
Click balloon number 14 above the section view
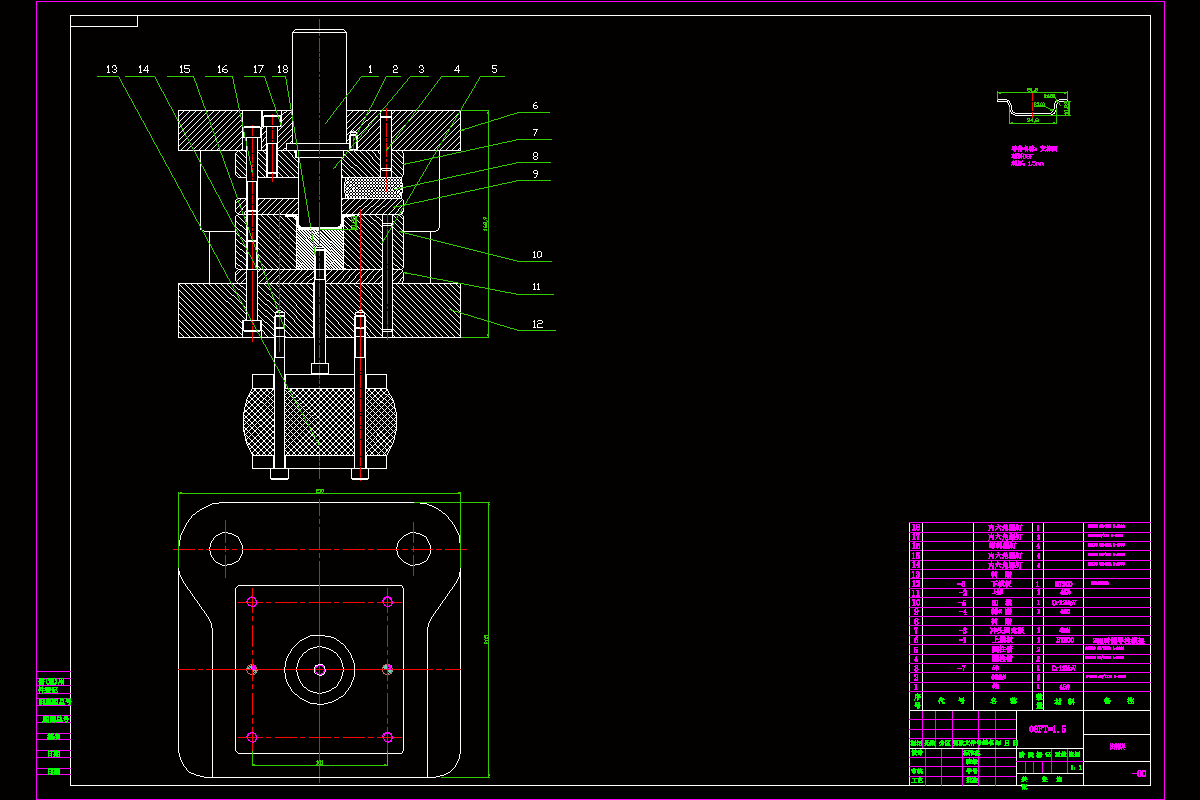pos(144,70)
